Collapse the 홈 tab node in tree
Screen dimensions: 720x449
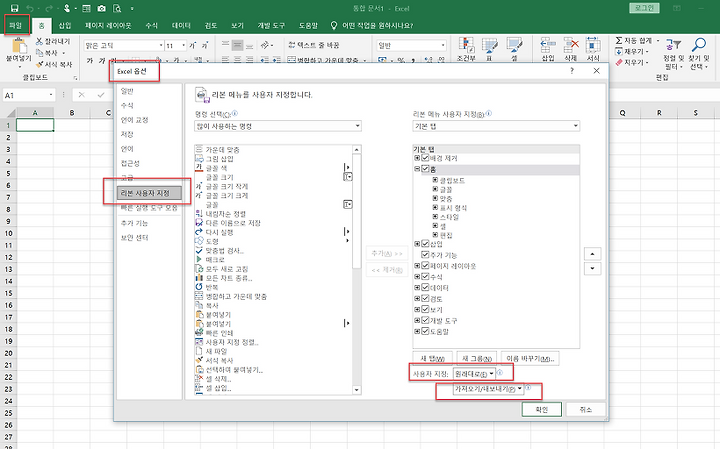[x=417, y=169]
